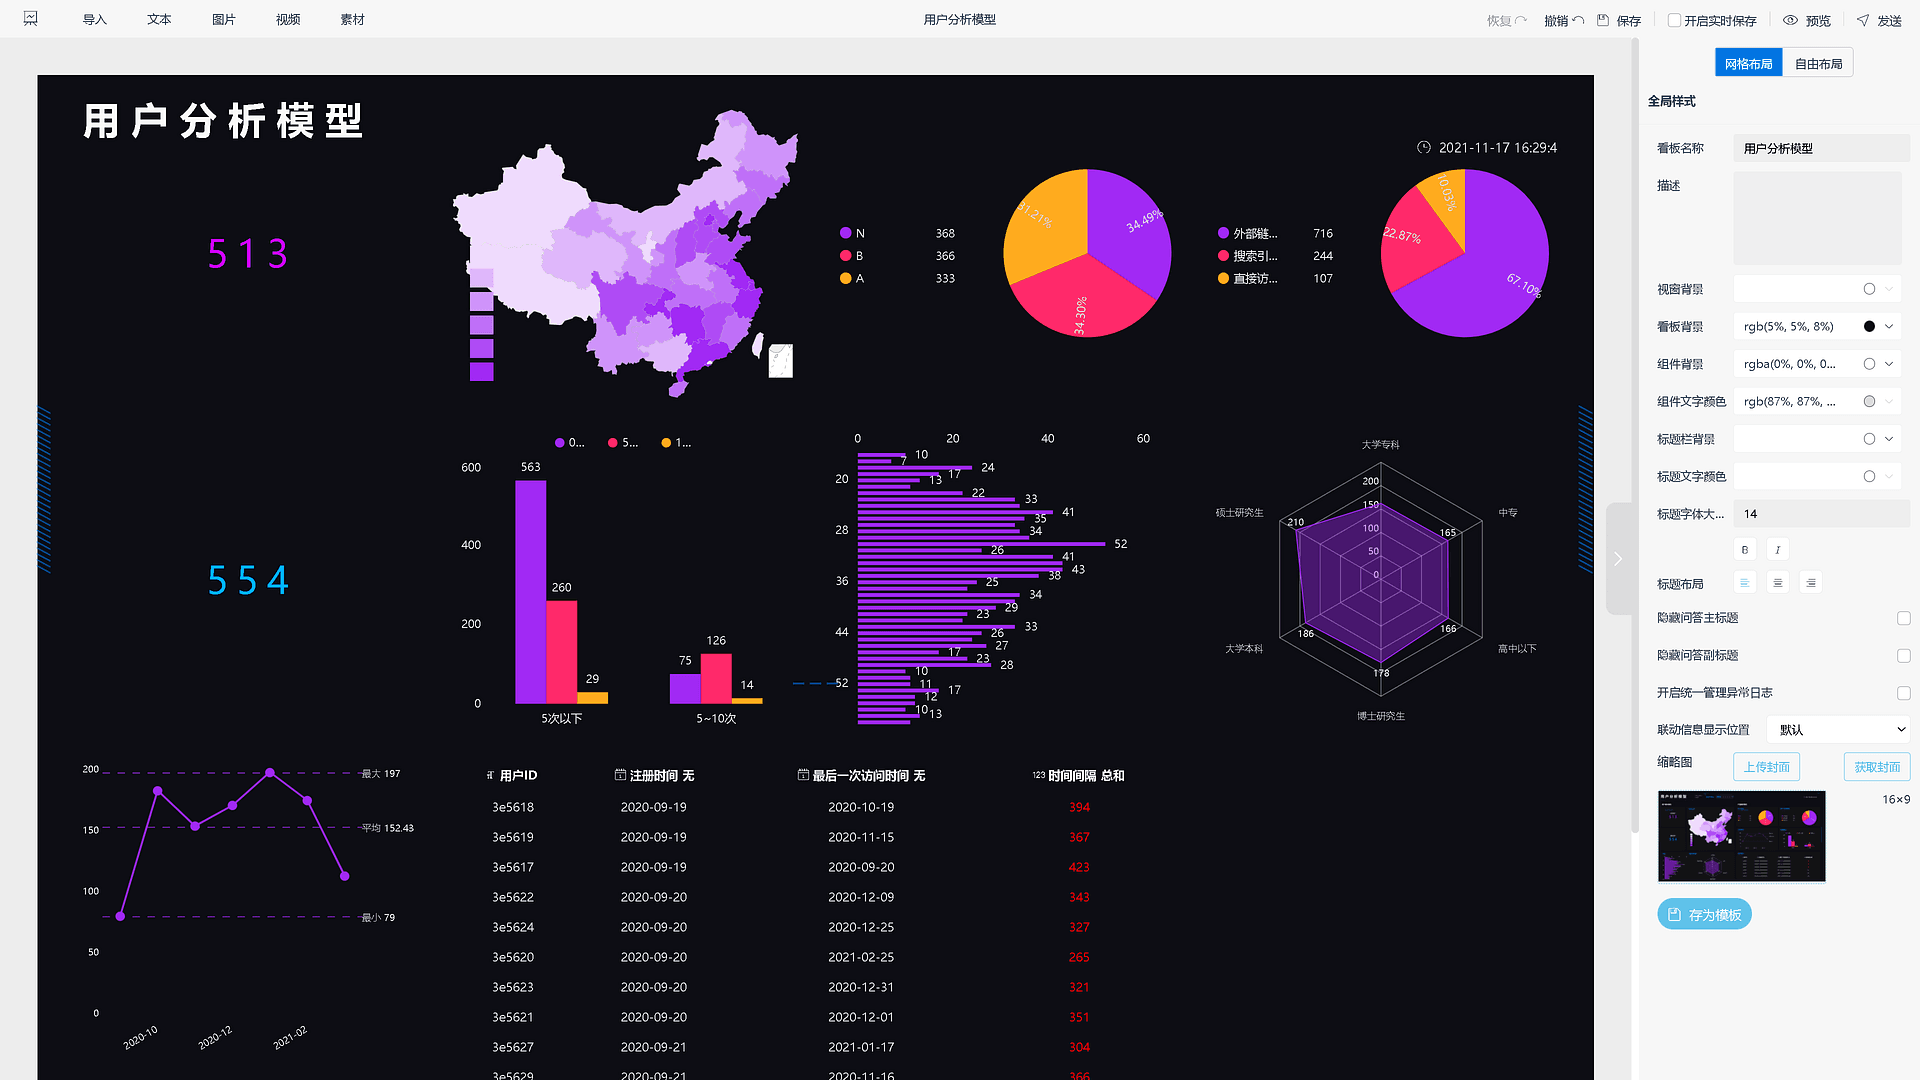Click the KPI number 554

coord(248,580)
